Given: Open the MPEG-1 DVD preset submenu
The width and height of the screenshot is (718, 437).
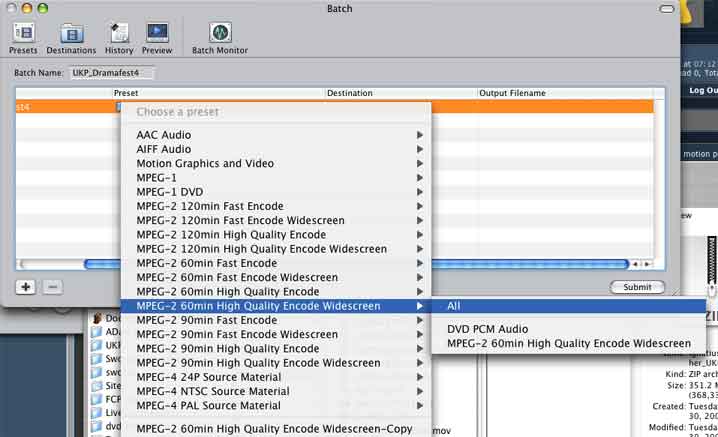Looking at the screenshot, I should tap(276, 192).
